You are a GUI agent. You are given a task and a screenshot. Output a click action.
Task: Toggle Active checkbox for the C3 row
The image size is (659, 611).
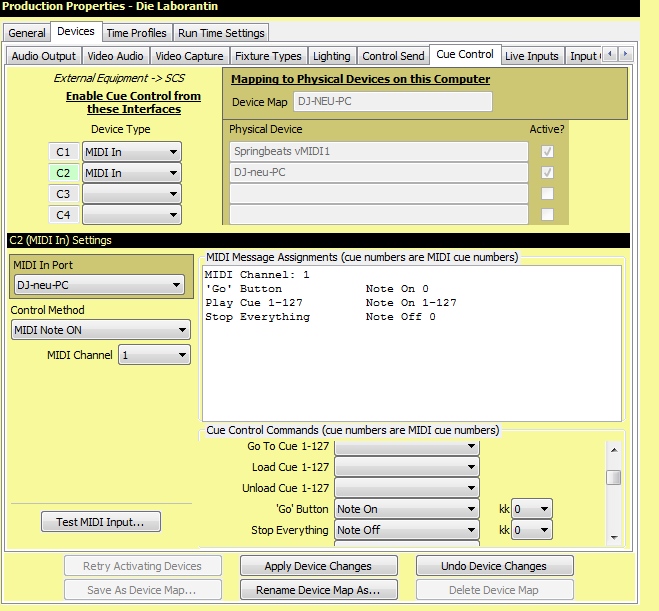point(547,194)
